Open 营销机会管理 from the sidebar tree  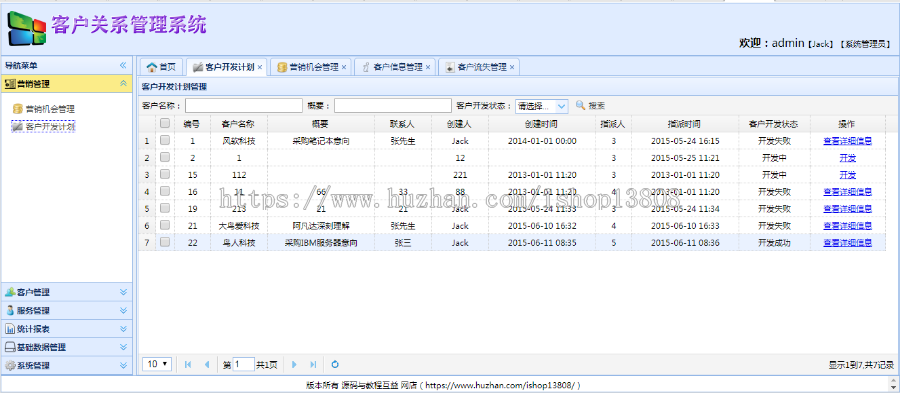[50, 108]
